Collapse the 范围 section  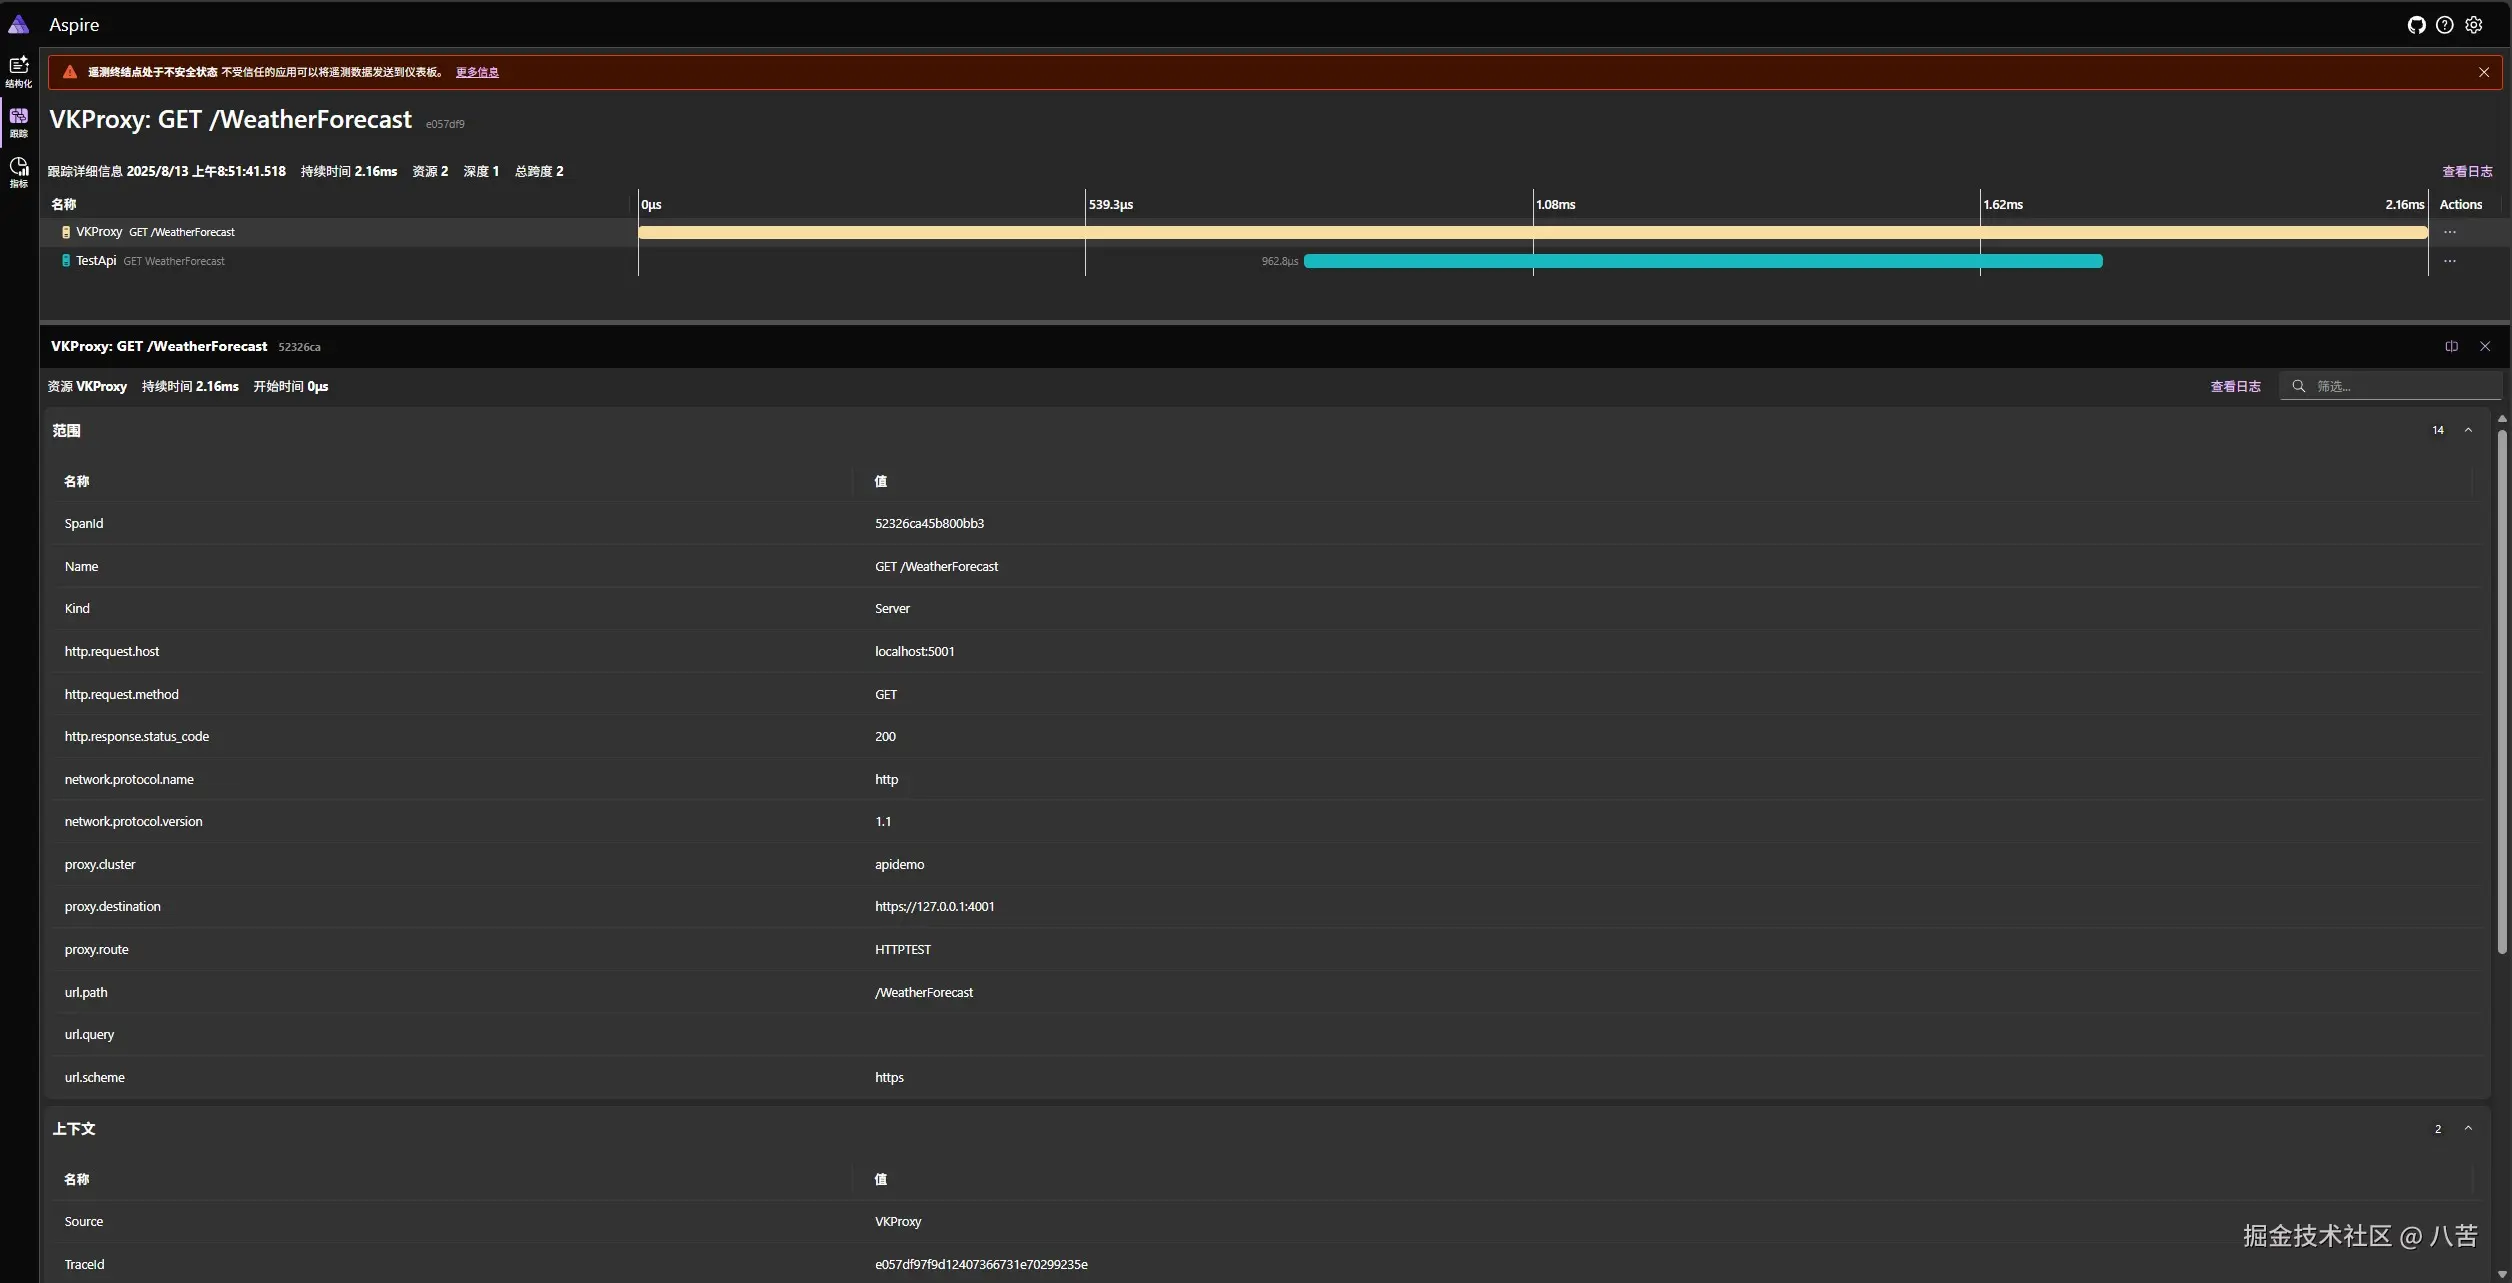2467,430
